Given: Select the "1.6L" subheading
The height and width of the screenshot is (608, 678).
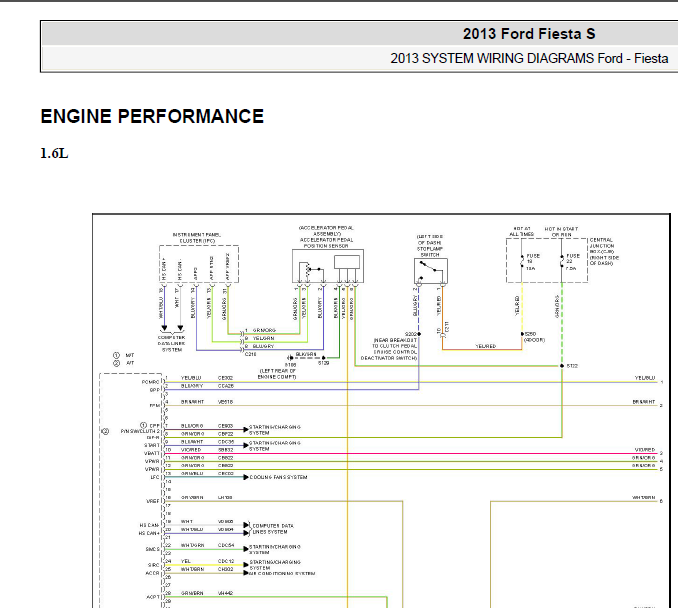Looking at the screenshot, I should 54,153.
